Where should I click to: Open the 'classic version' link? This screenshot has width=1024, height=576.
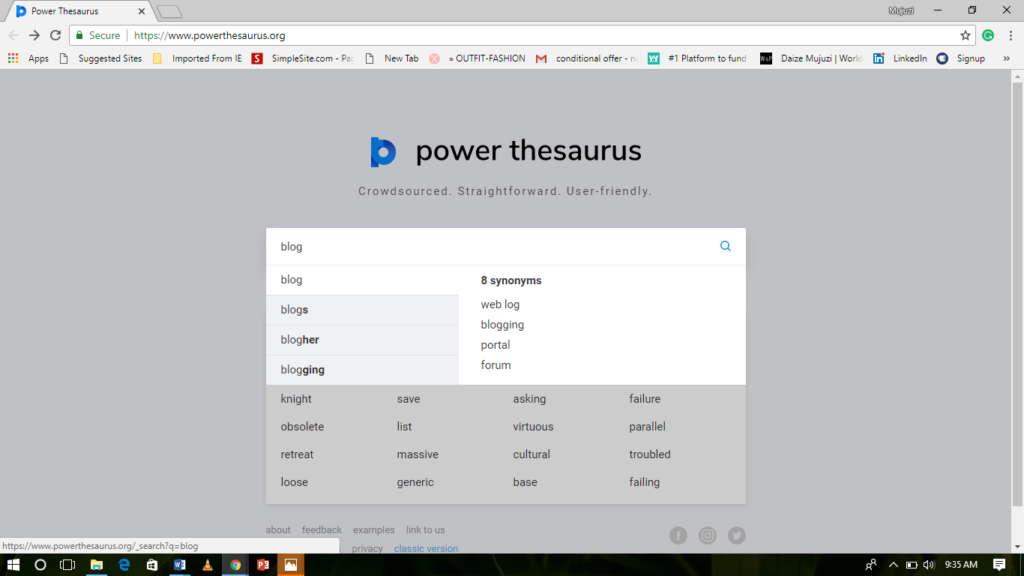[x=426, y=548]
